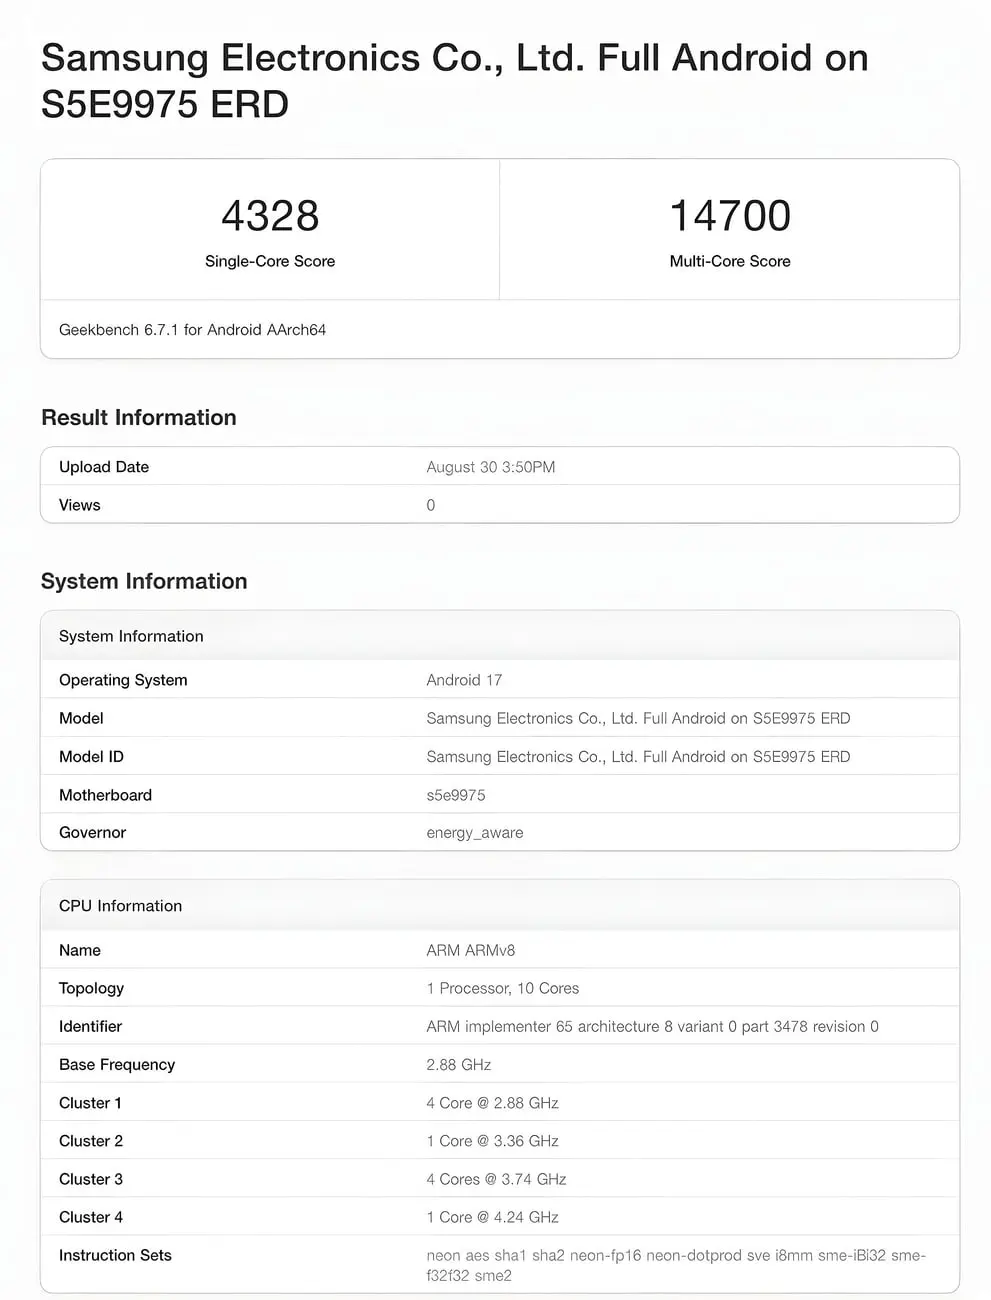
Task: Click the Views count value
Action: 431,505
